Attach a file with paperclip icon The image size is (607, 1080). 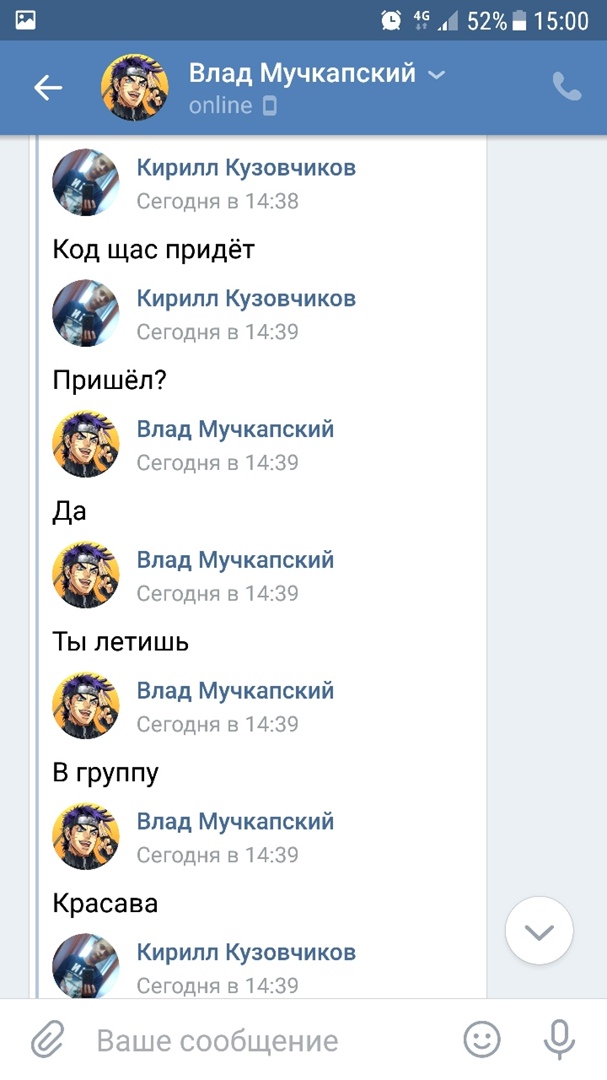click(46, 1040)
